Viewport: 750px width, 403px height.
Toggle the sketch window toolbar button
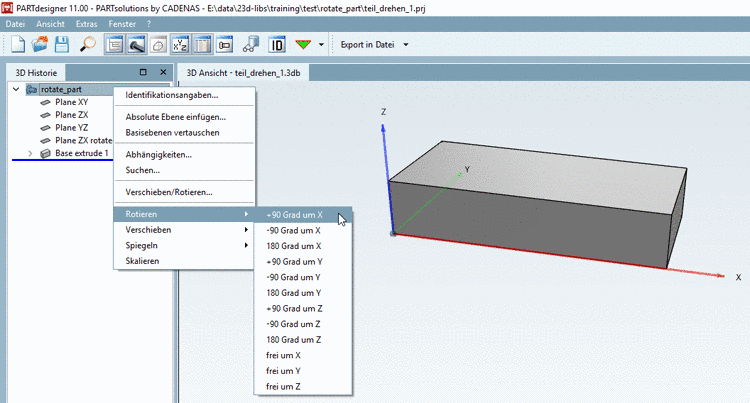(x=158, y=44)
